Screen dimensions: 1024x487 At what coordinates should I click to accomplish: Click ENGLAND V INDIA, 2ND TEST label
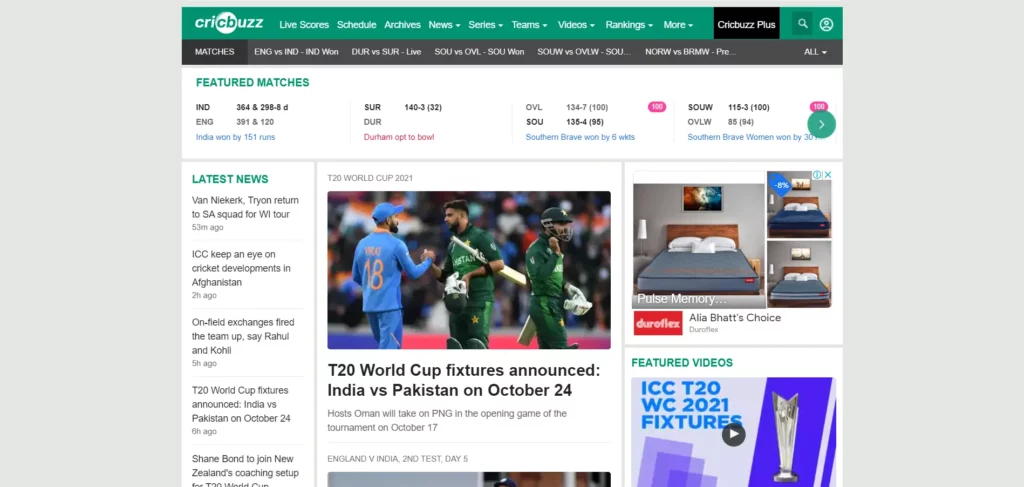point(398,459)
